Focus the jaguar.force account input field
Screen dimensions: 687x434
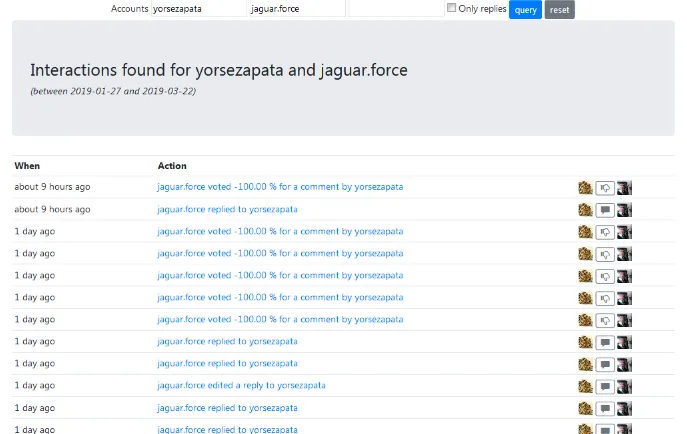(296, 9)
